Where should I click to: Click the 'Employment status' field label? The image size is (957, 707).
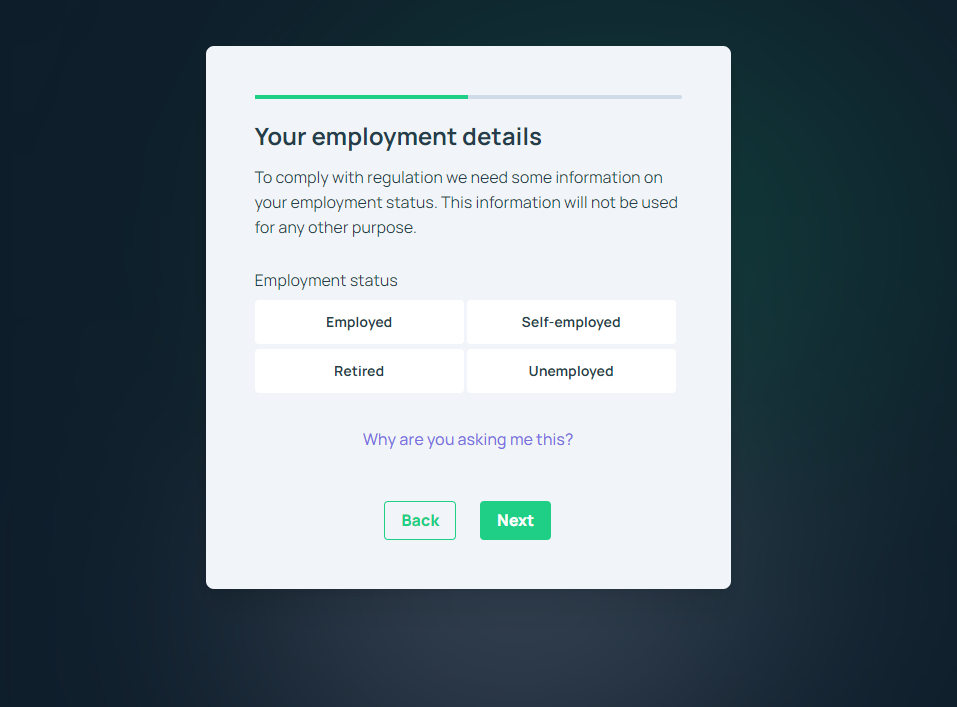[x=326, y=280]
